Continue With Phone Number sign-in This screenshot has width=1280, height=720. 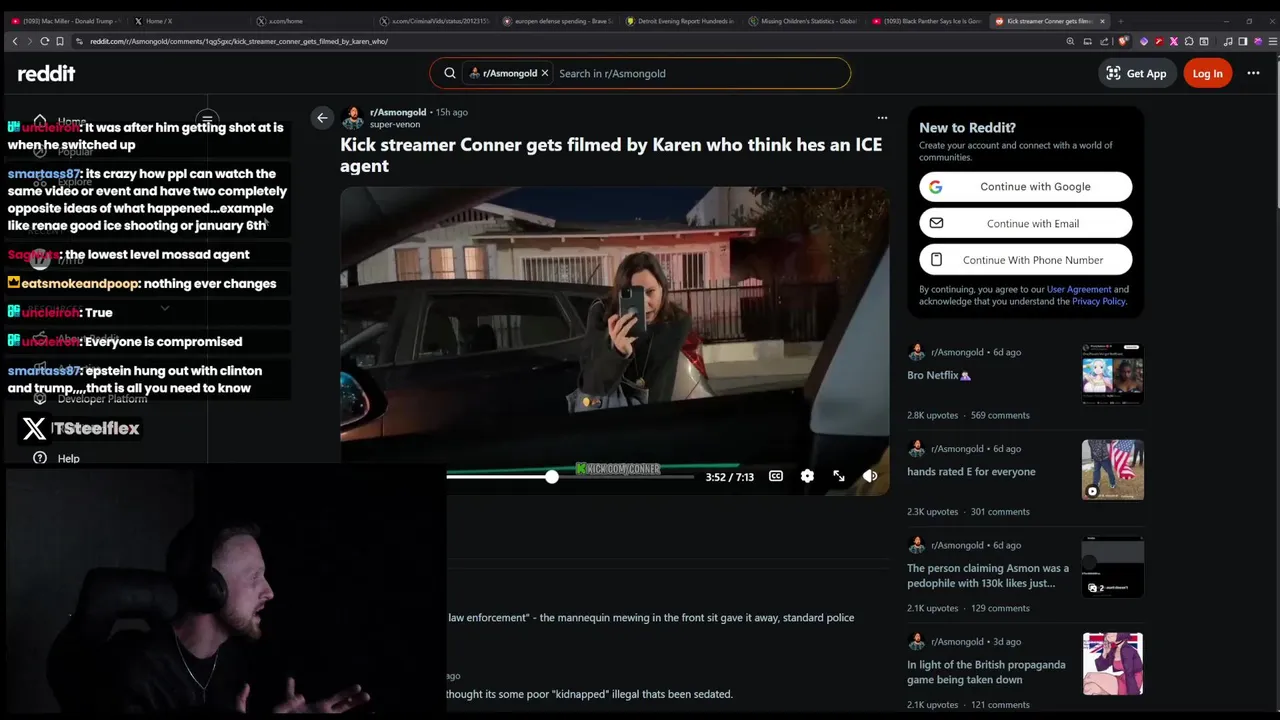point(1025,260)
